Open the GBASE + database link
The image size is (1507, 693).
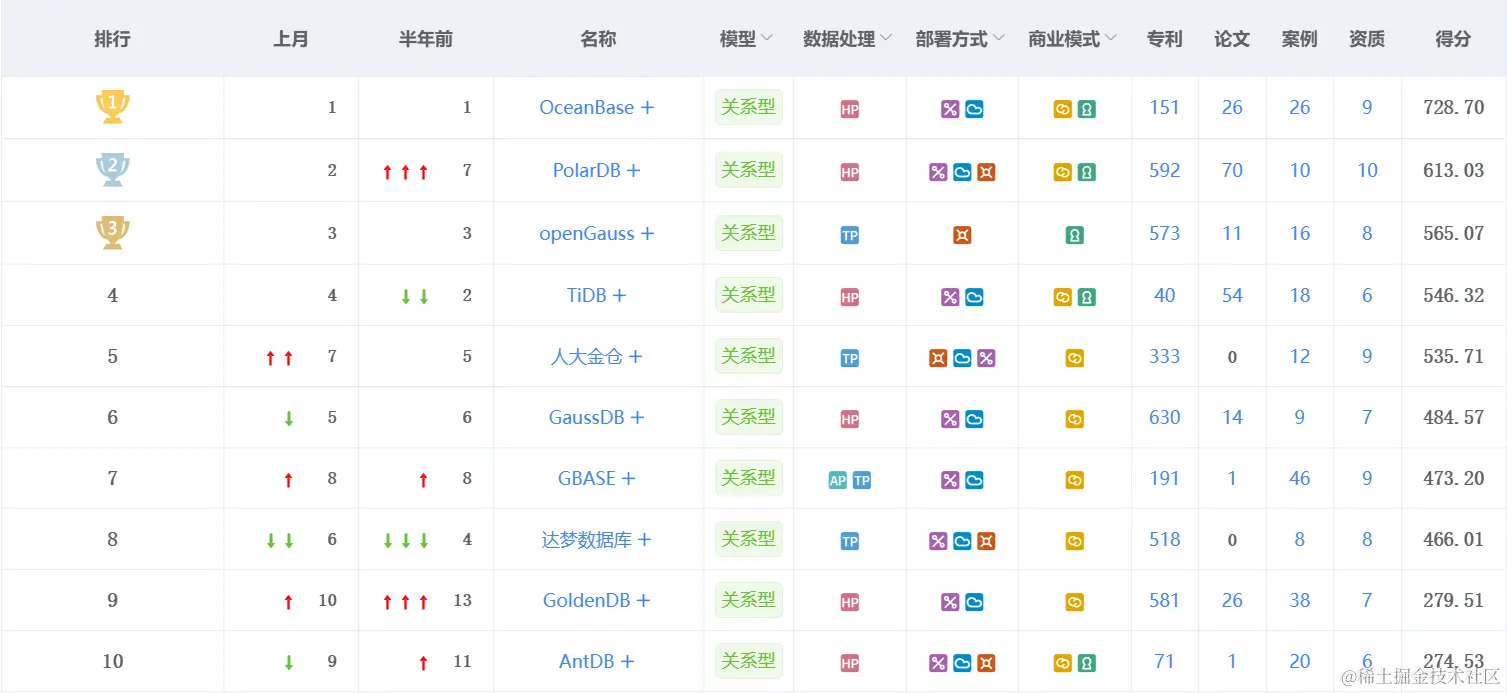tap(597, 479)
